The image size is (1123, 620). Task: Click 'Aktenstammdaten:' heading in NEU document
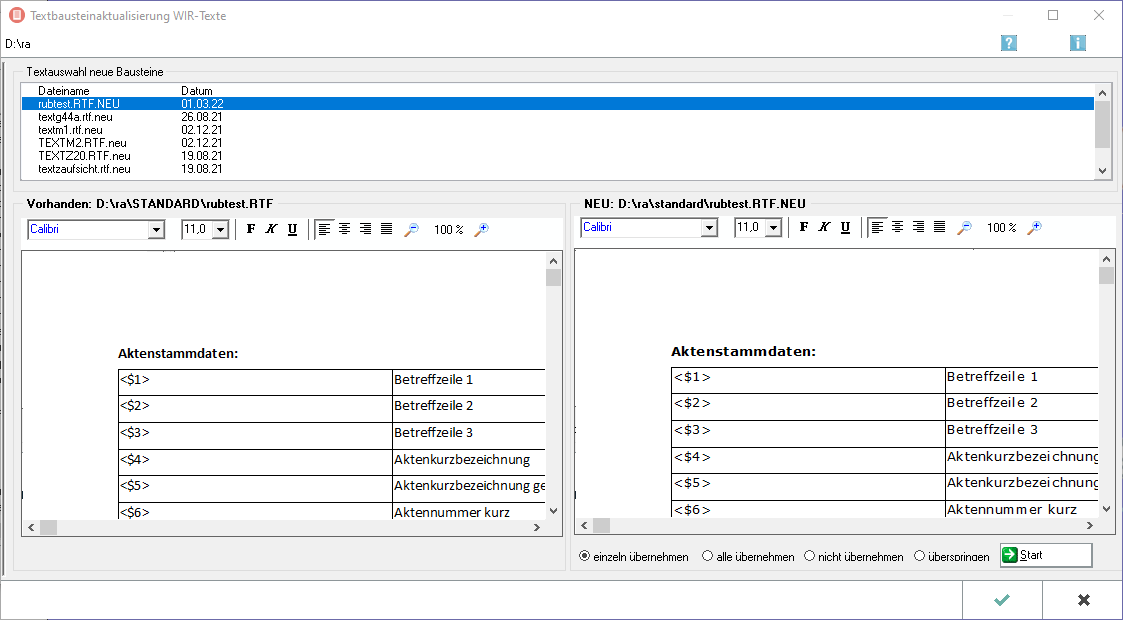coord(743,352)
